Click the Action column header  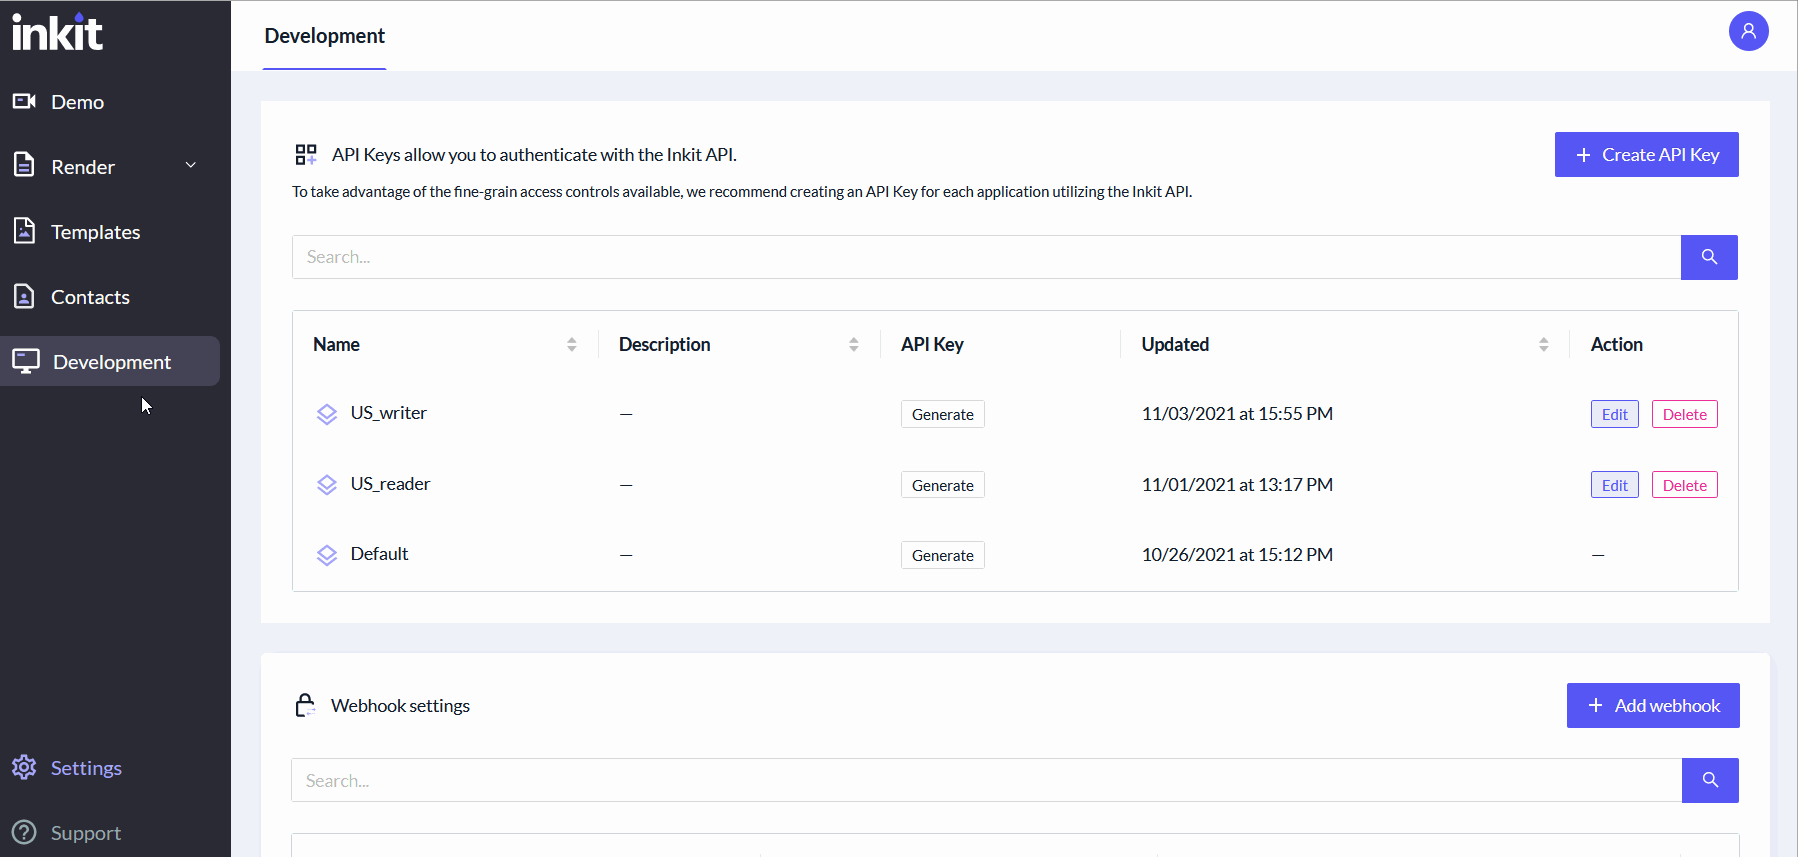tap(1616, 344)
